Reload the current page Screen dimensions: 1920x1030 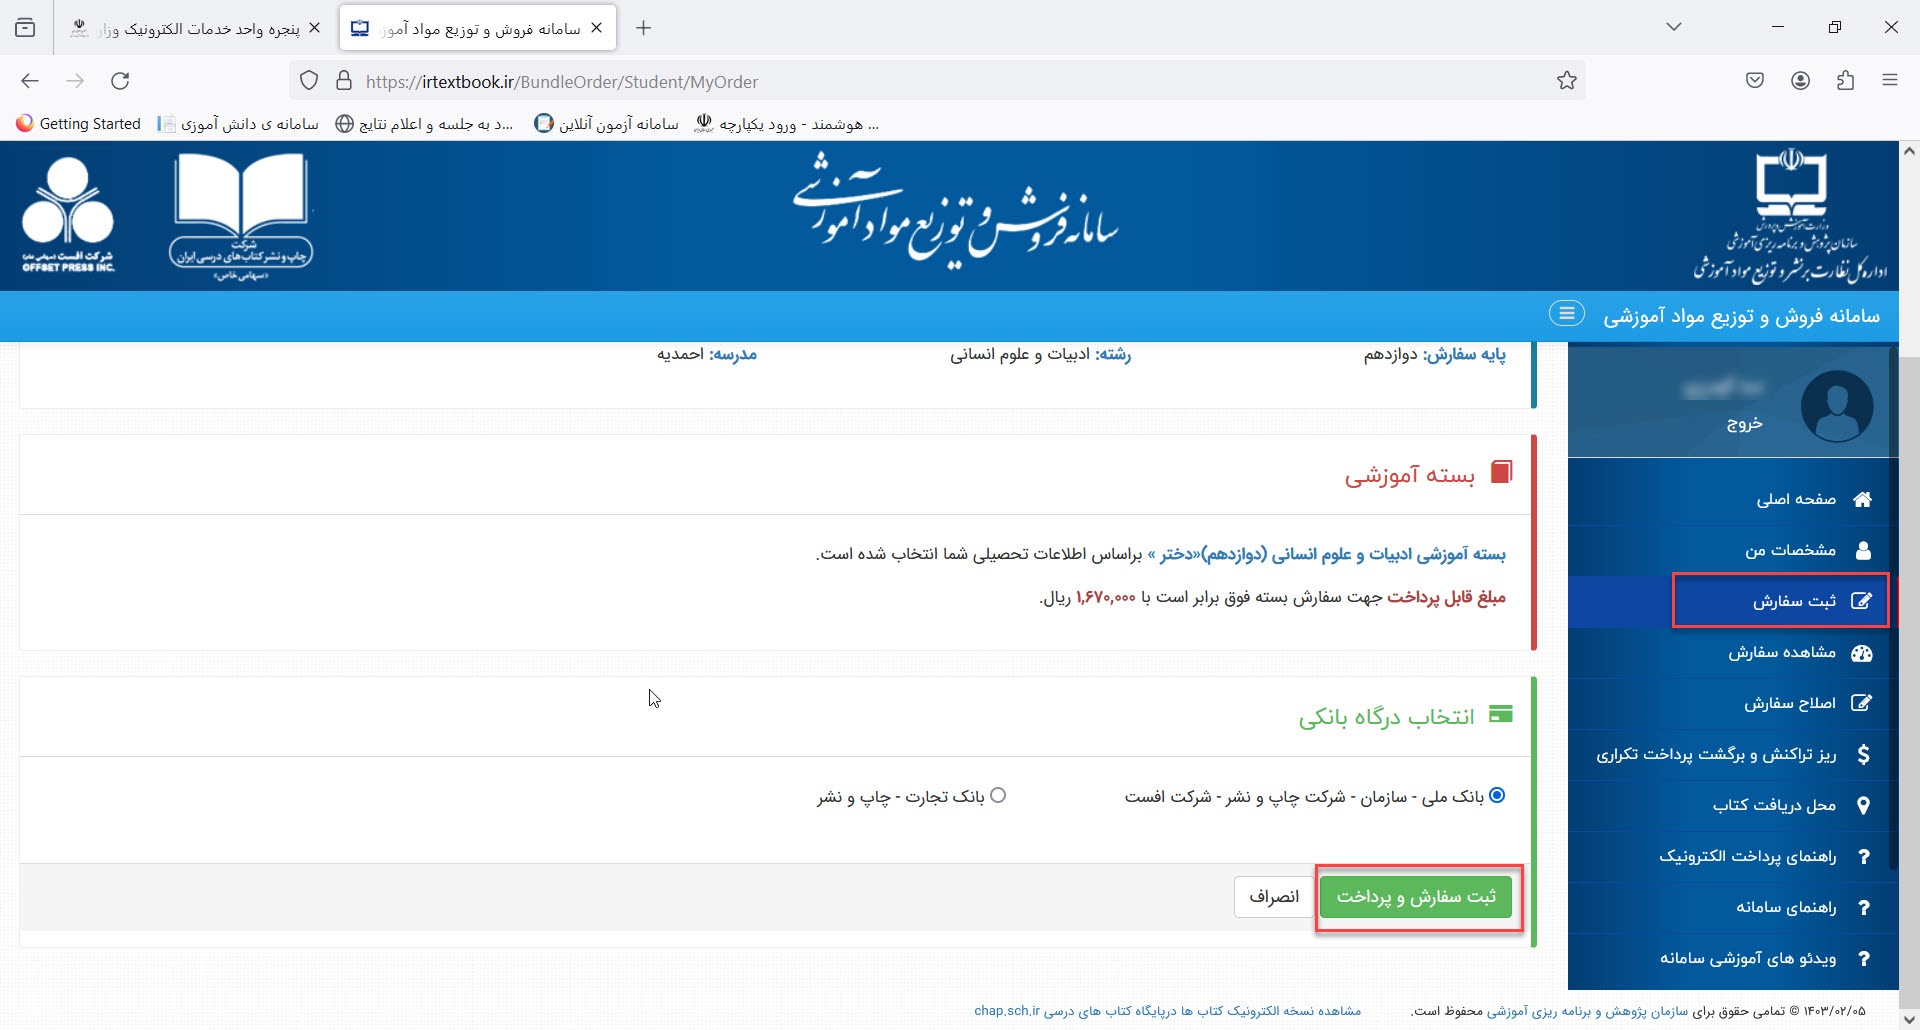[x=120, y=81]
